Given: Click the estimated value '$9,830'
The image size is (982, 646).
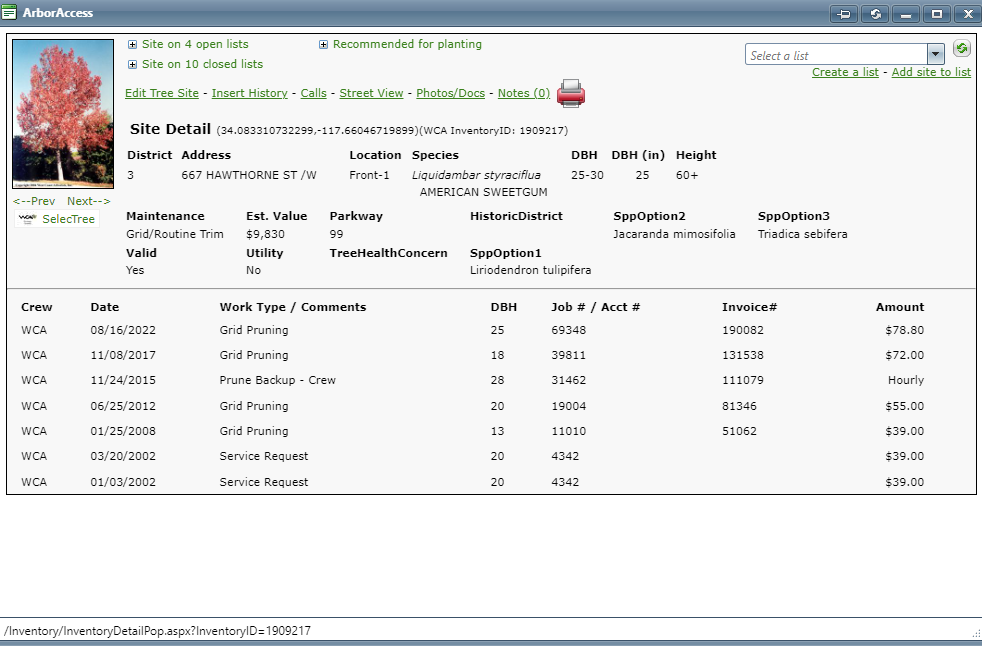Looking at the screenshot, I should (265, 234).
